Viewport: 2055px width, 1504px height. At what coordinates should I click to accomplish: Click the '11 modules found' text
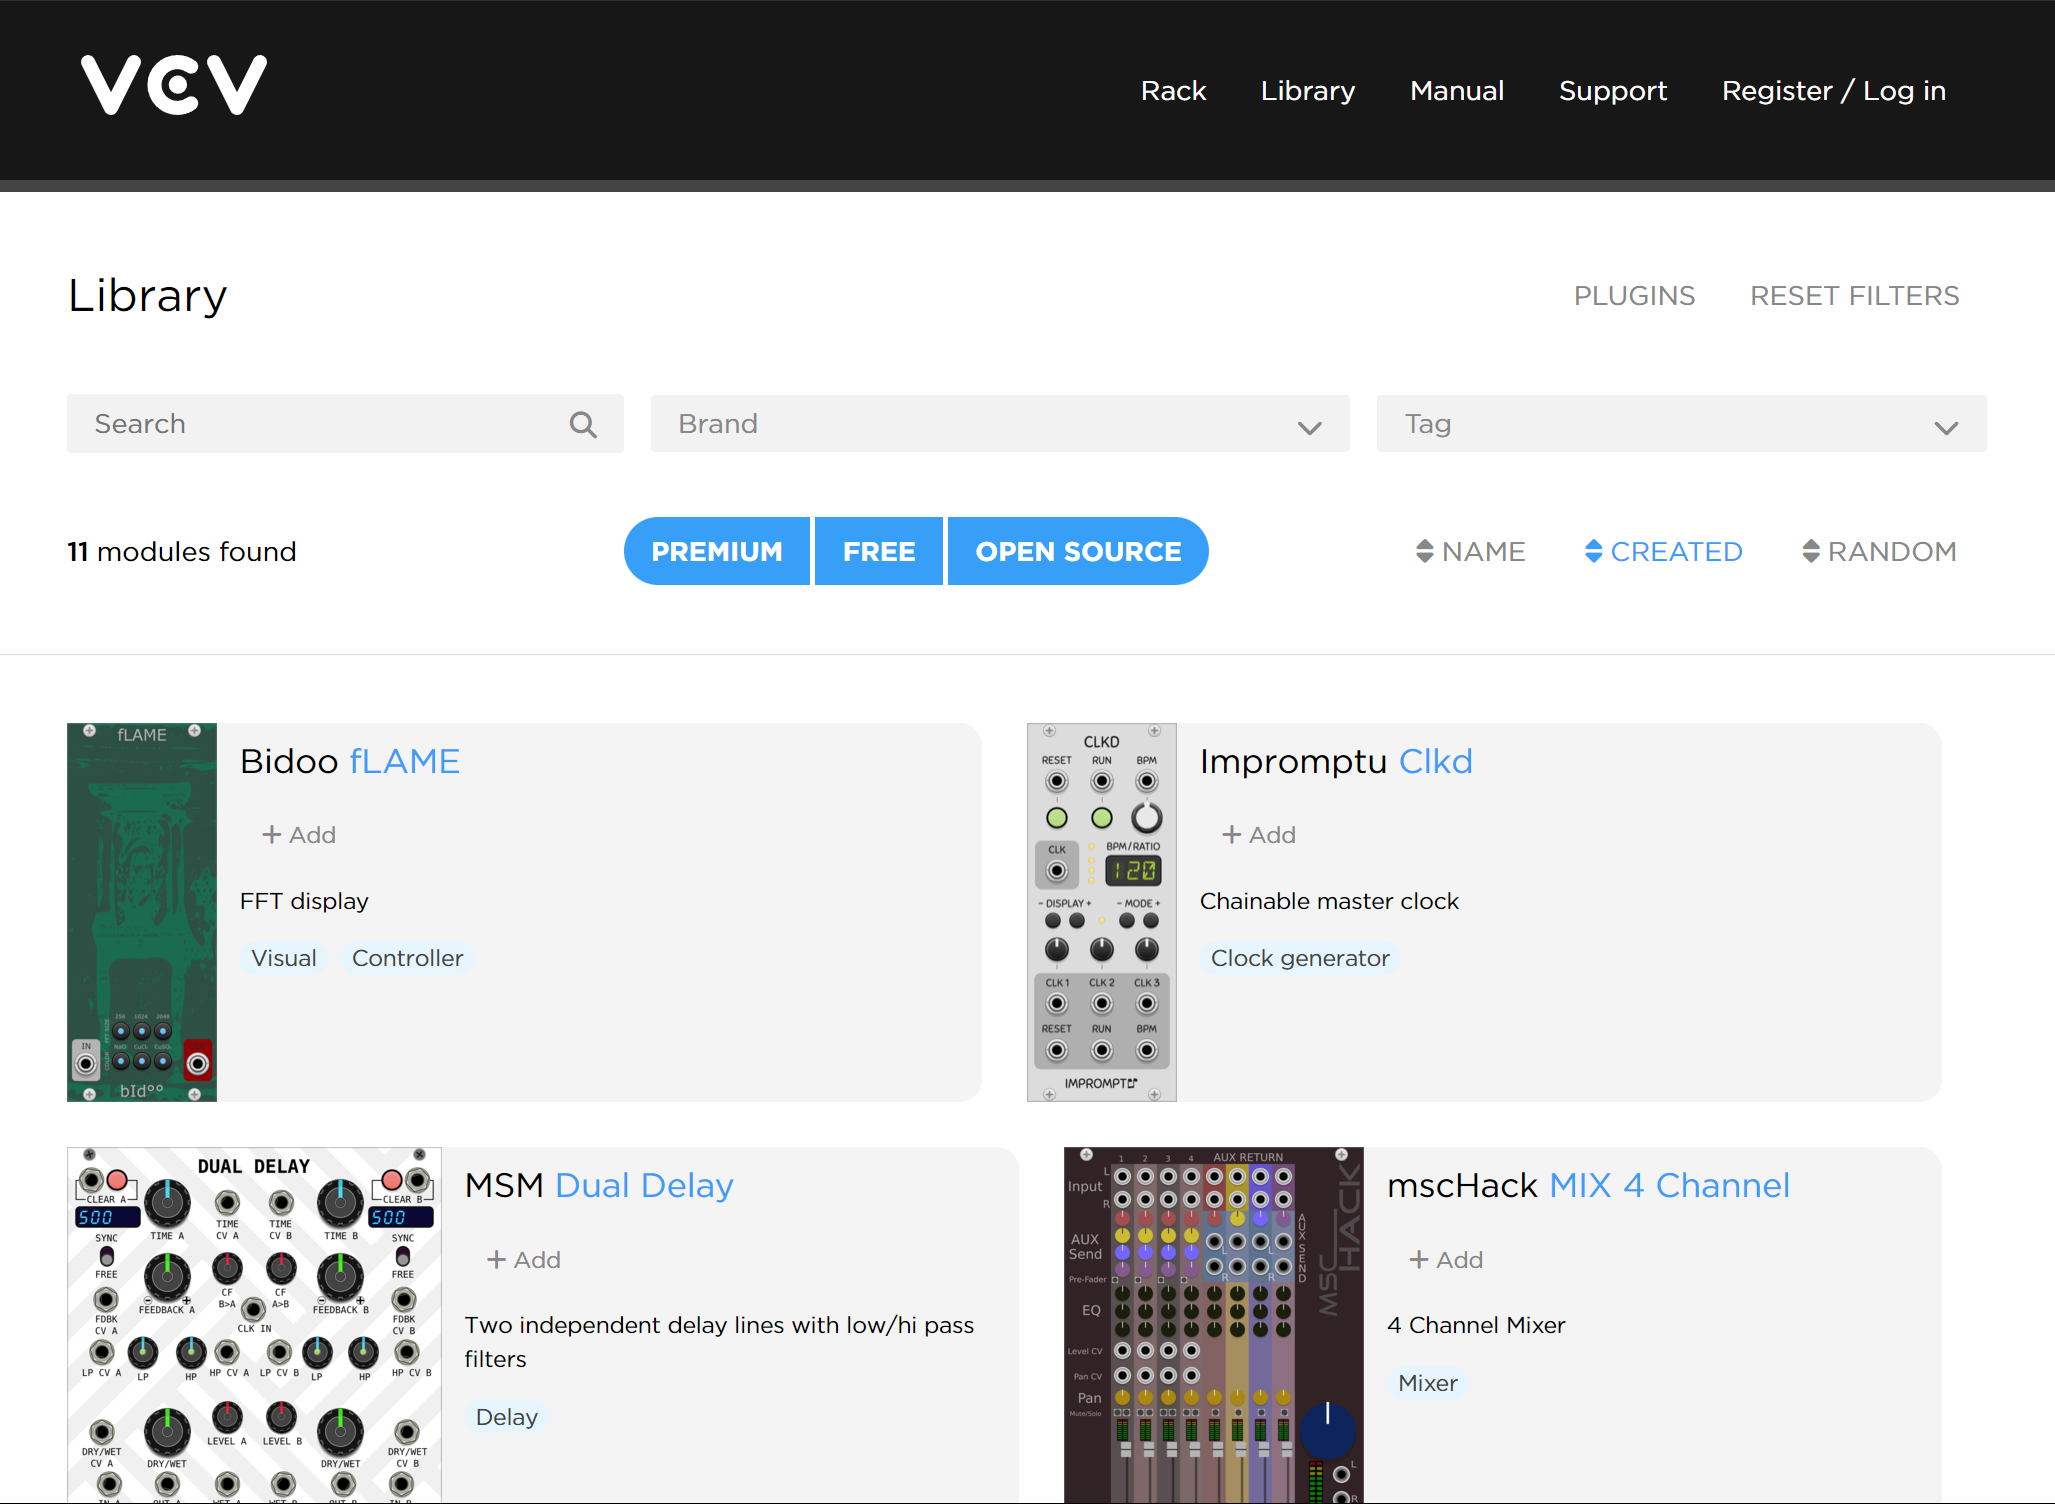pos(182,552)
